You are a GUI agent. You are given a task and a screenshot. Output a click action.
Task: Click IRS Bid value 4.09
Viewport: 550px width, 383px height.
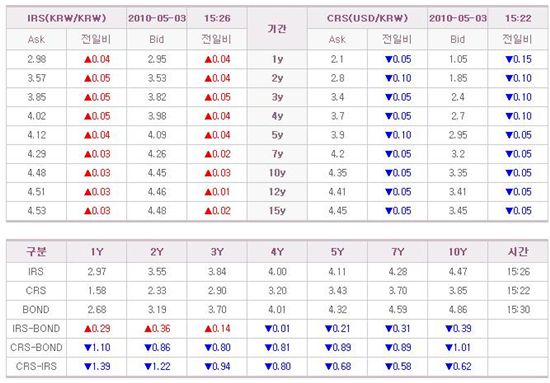[157, 135]
